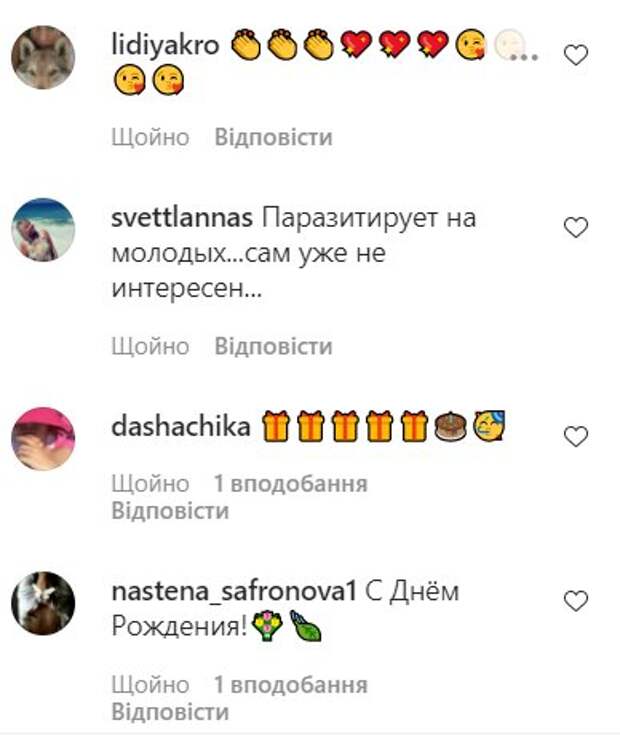Image resolution: width=620 pixels, height=736 pixels.
Task: Go to the lidiyakro username profile
Action: pyautogui.click(x=165, y=46)
